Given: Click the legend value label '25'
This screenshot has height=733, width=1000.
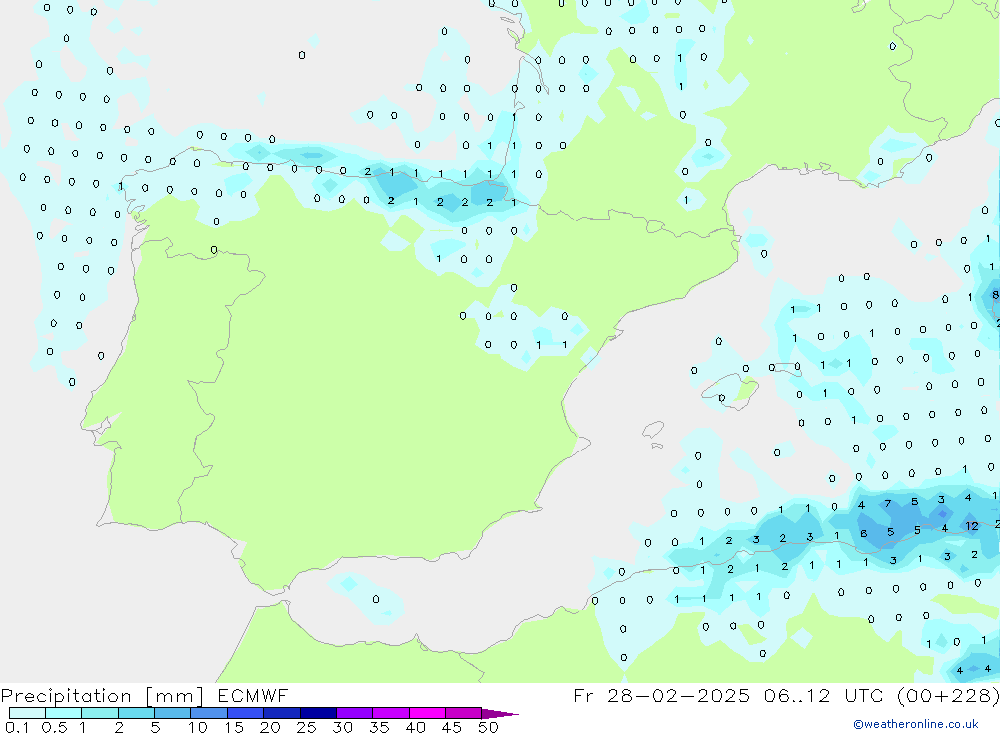Looking at the screenshot, I should pyautogui.click(x=307, y=727).
